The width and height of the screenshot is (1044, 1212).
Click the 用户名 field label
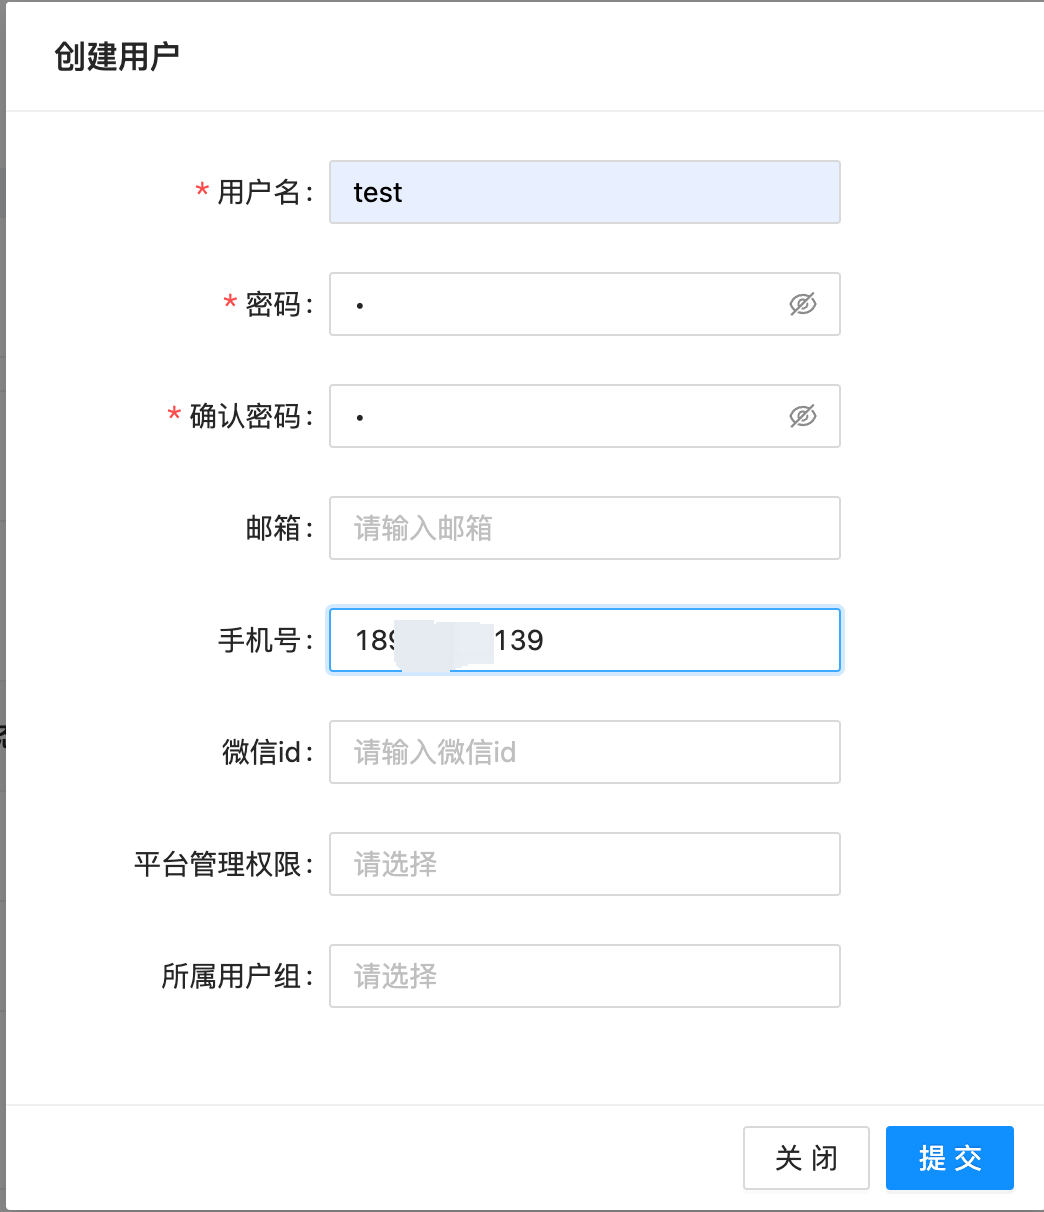(259, 192)
